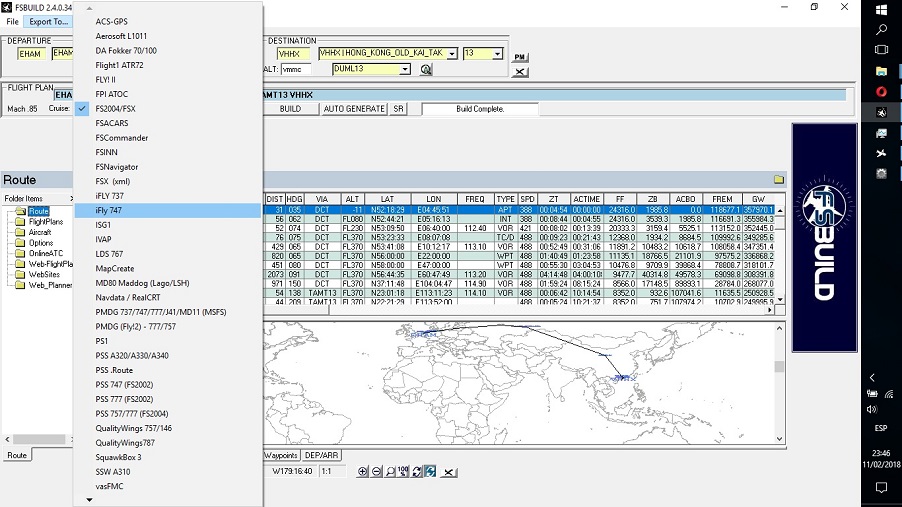Select the OnlineATC folder in tree

(46, 253)
